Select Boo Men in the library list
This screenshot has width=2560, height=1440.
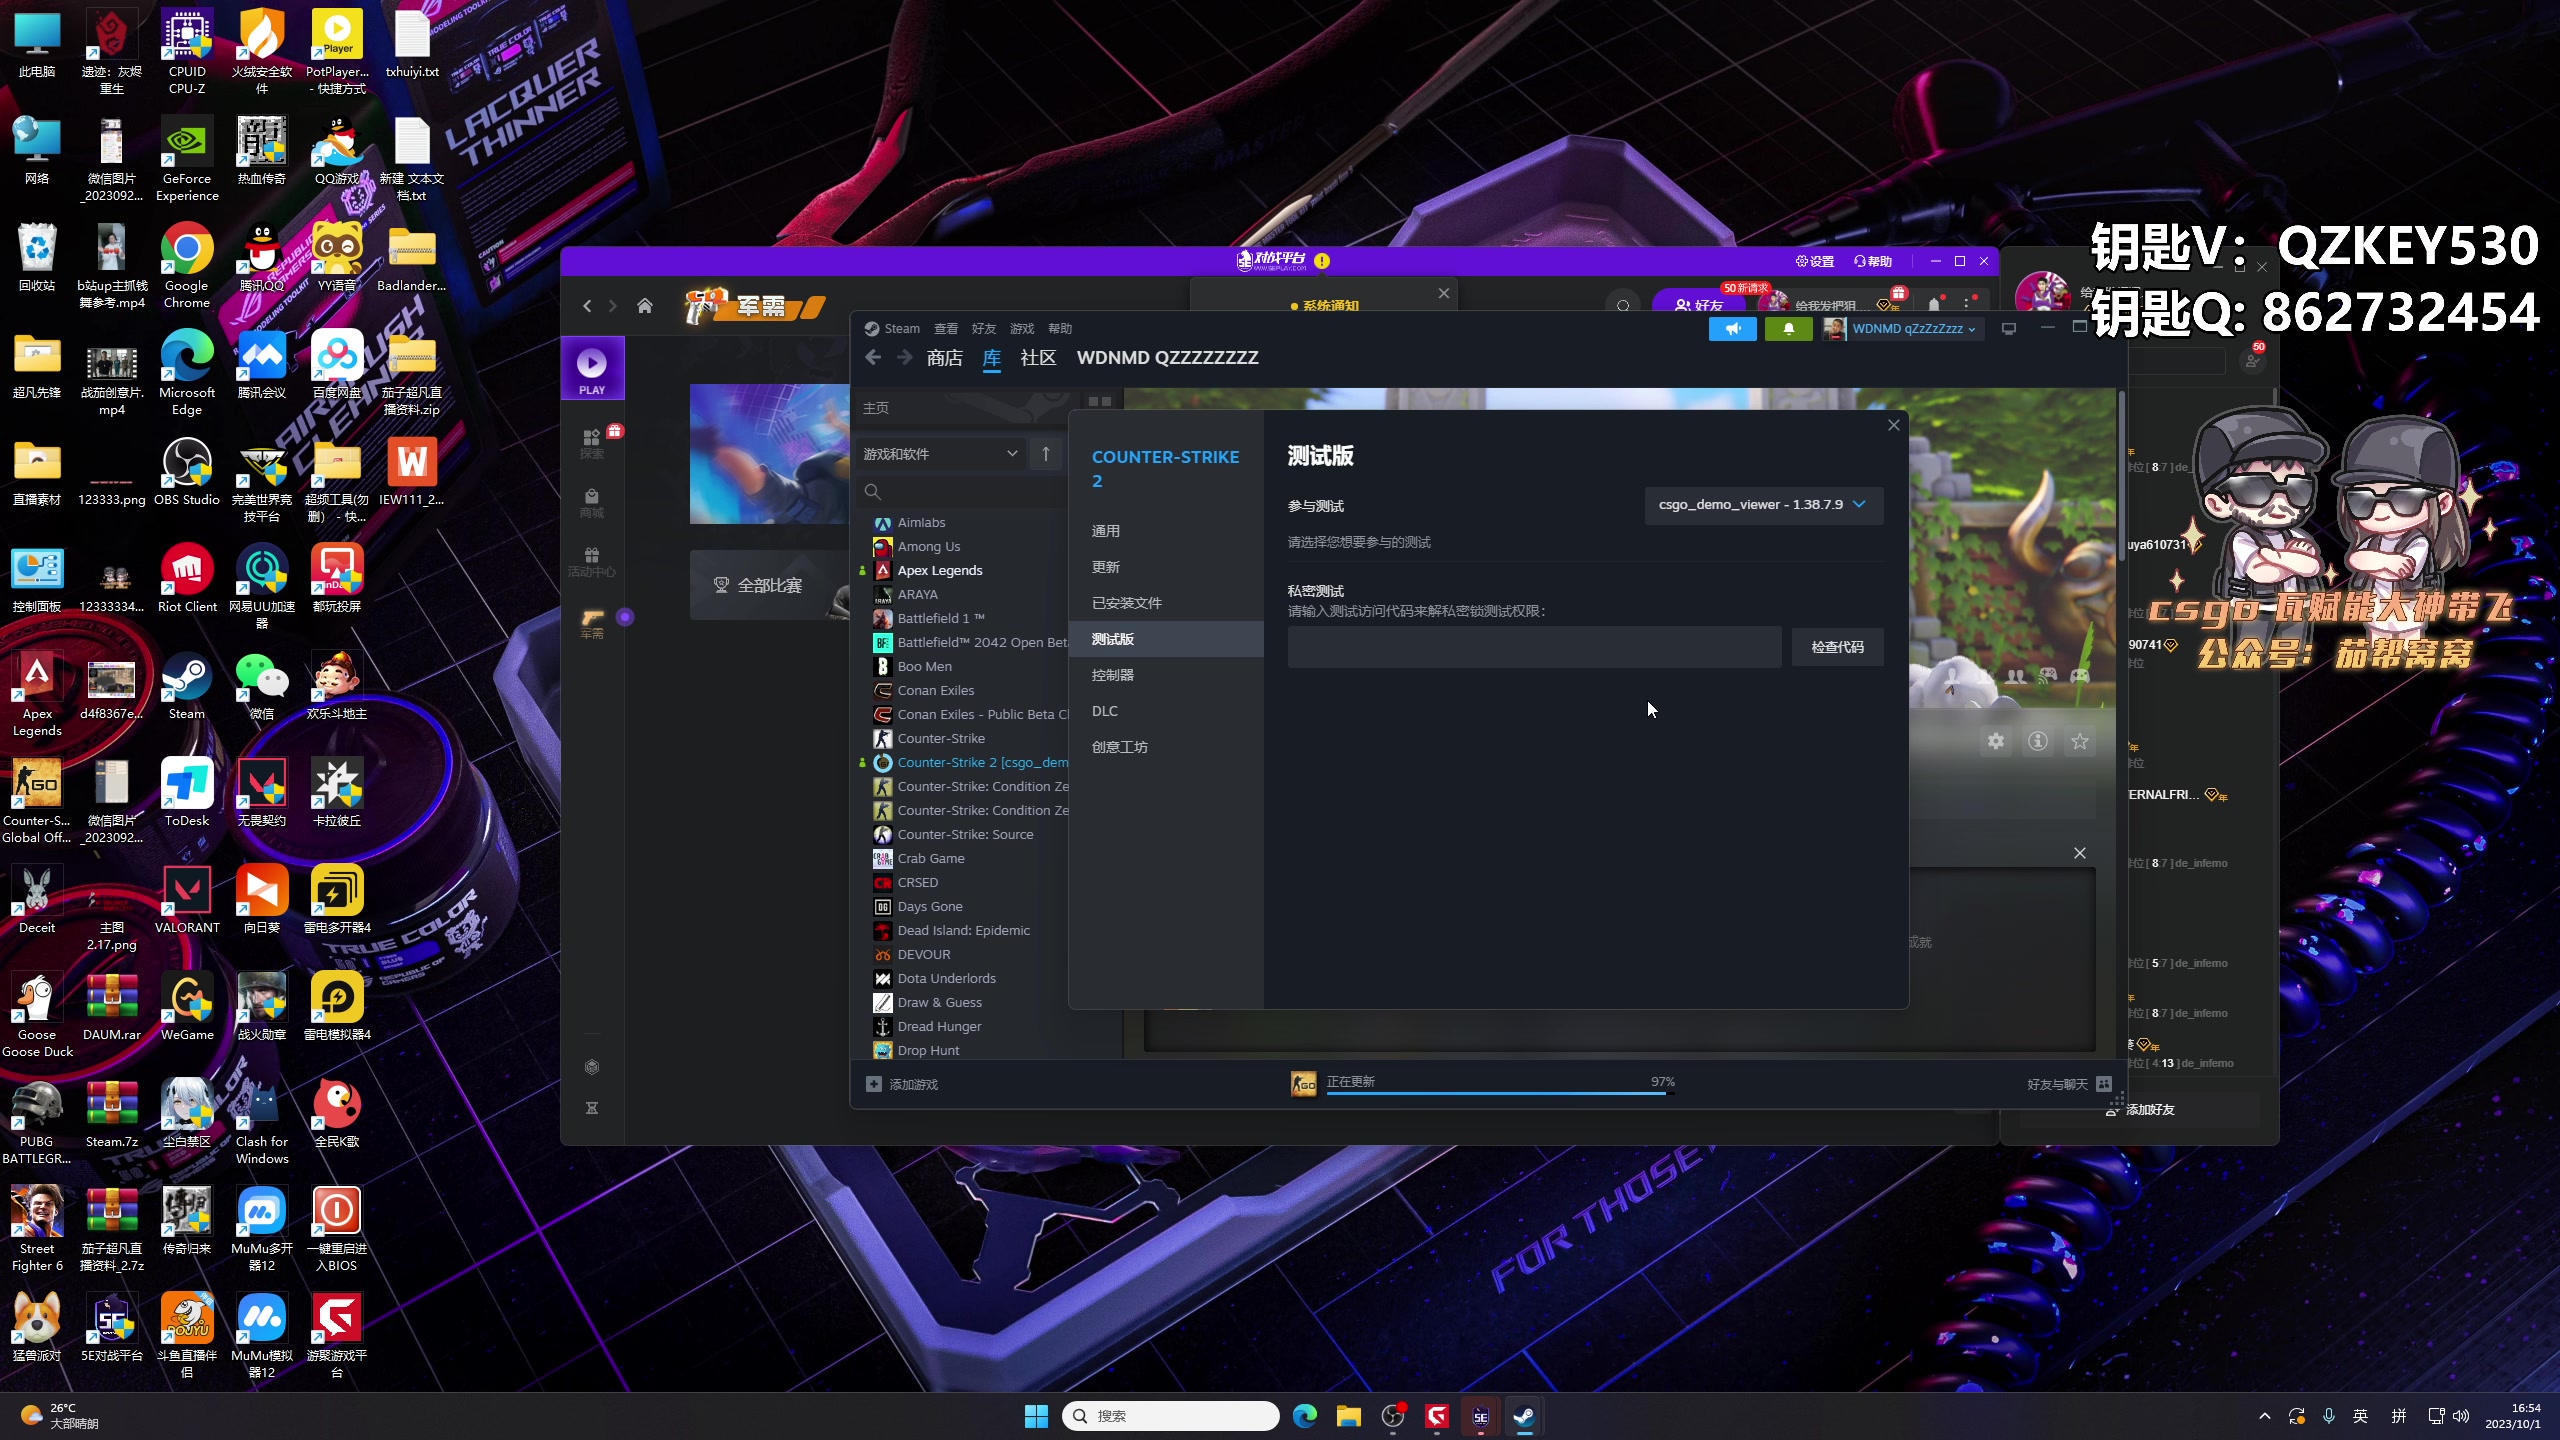[924, 667]
